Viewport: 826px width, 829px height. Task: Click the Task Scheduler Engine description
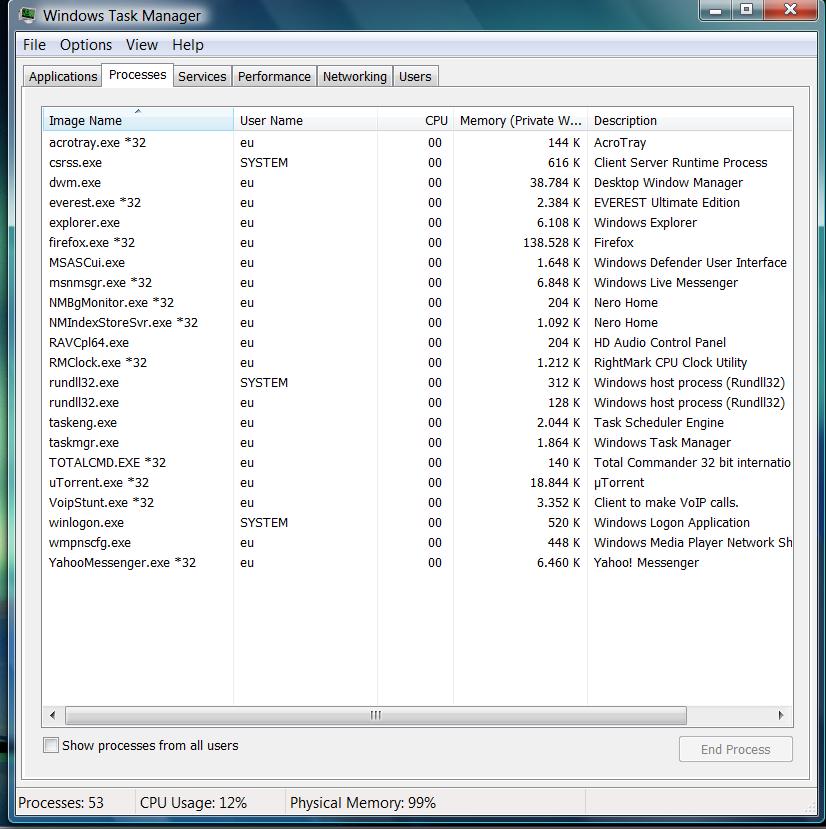[658, 423]
